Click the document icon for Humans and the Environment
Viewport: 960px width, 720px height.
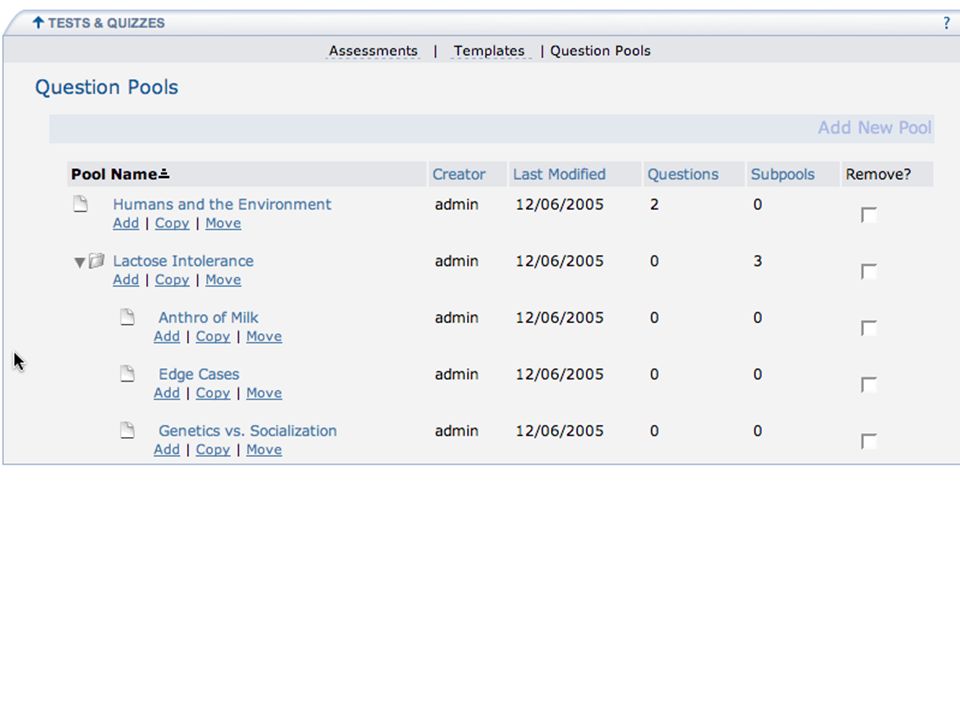click(x=81, y=204)
